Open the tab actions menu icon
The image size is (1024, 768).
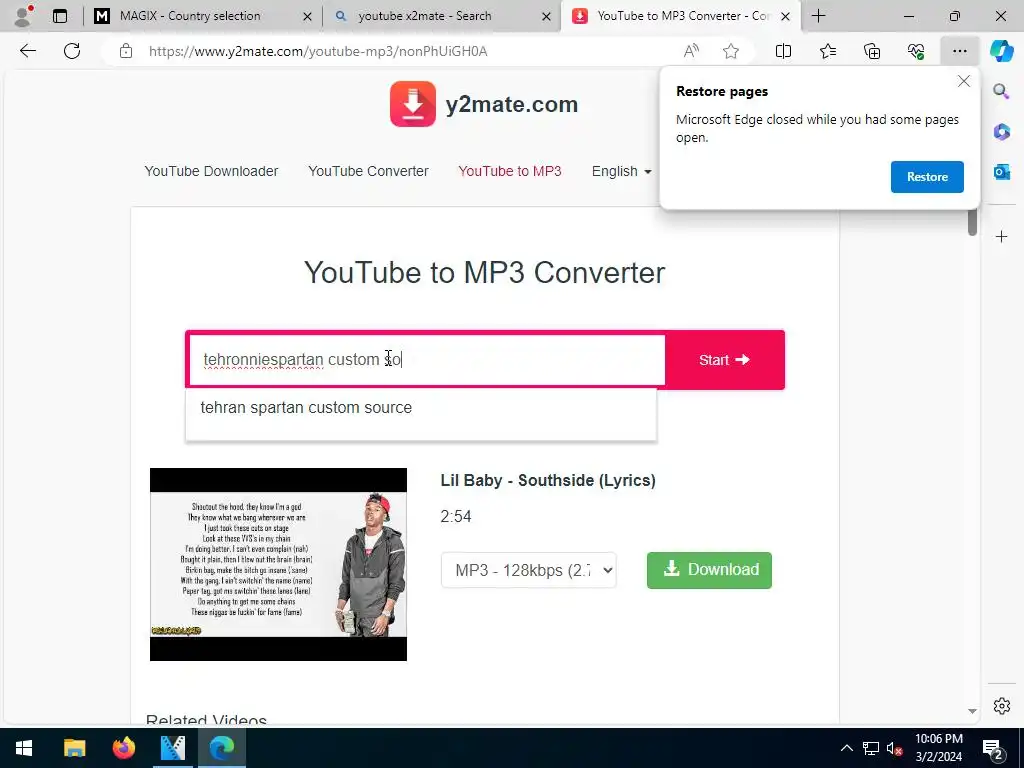[x=60, y=16]
